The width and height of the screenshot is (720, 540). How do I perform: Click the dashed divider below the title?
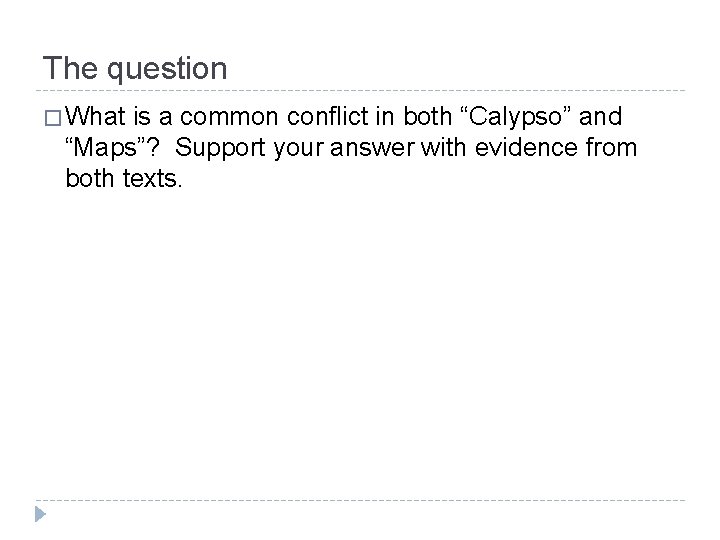tap(360, 90)
